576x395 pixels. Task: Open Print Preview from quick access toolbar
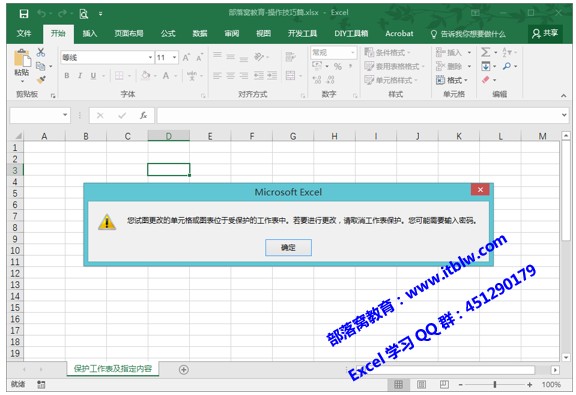[84, 14]
